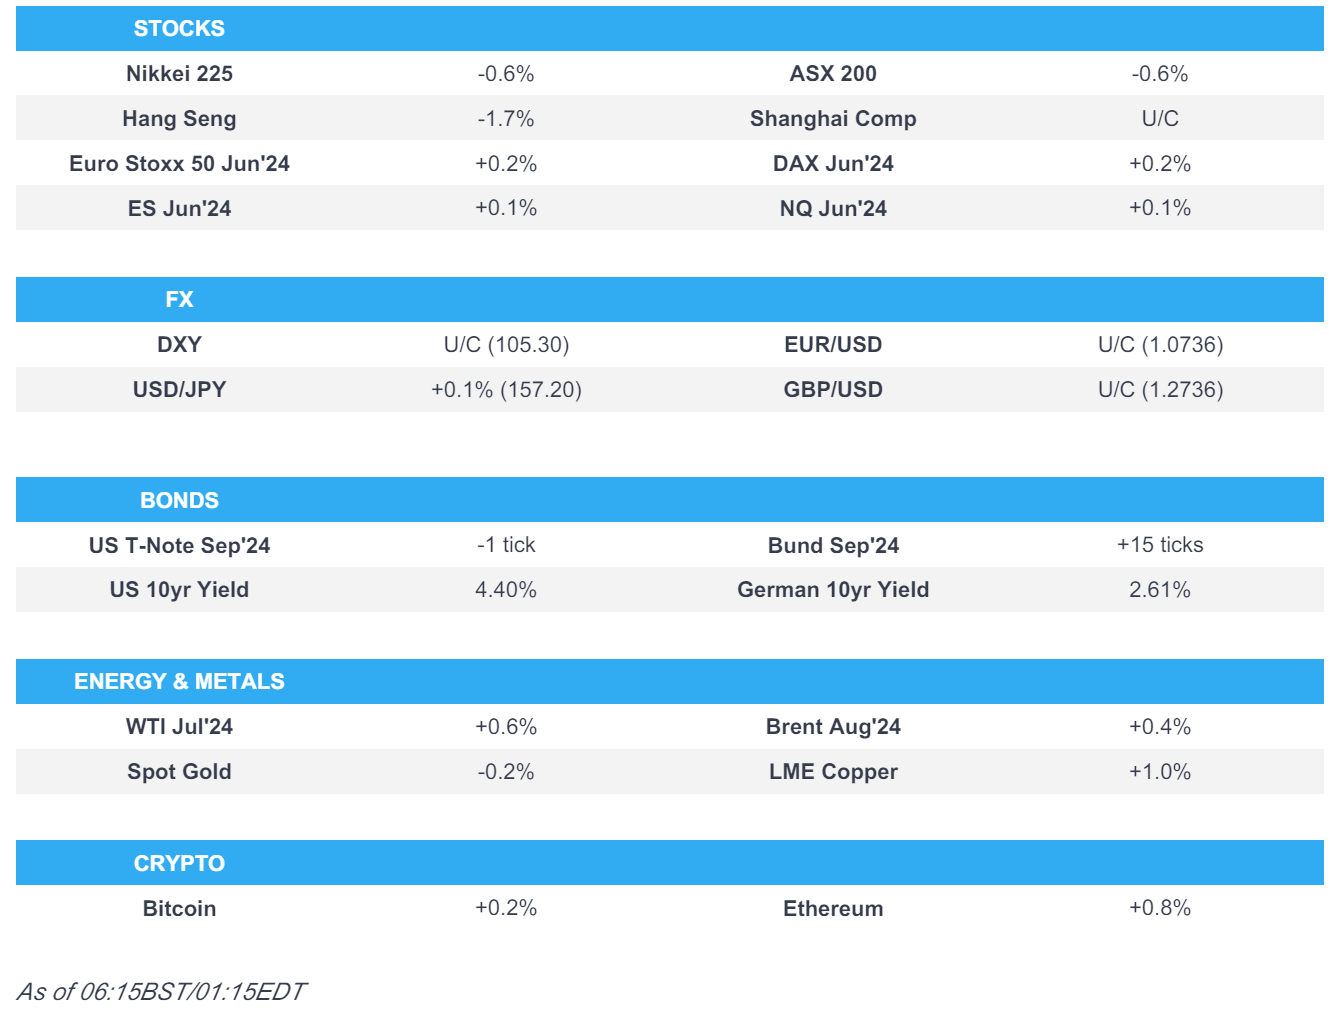Select the USD/JPY +0.1% (157.20) value
The height and width of the screenshot is (1011, 1339).
point(506,390)
